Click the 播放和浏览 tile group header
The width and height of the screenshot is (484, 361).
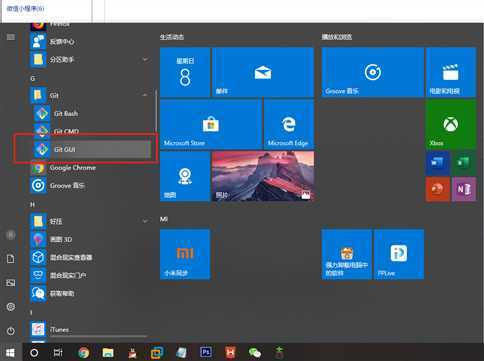click(337, 37)
